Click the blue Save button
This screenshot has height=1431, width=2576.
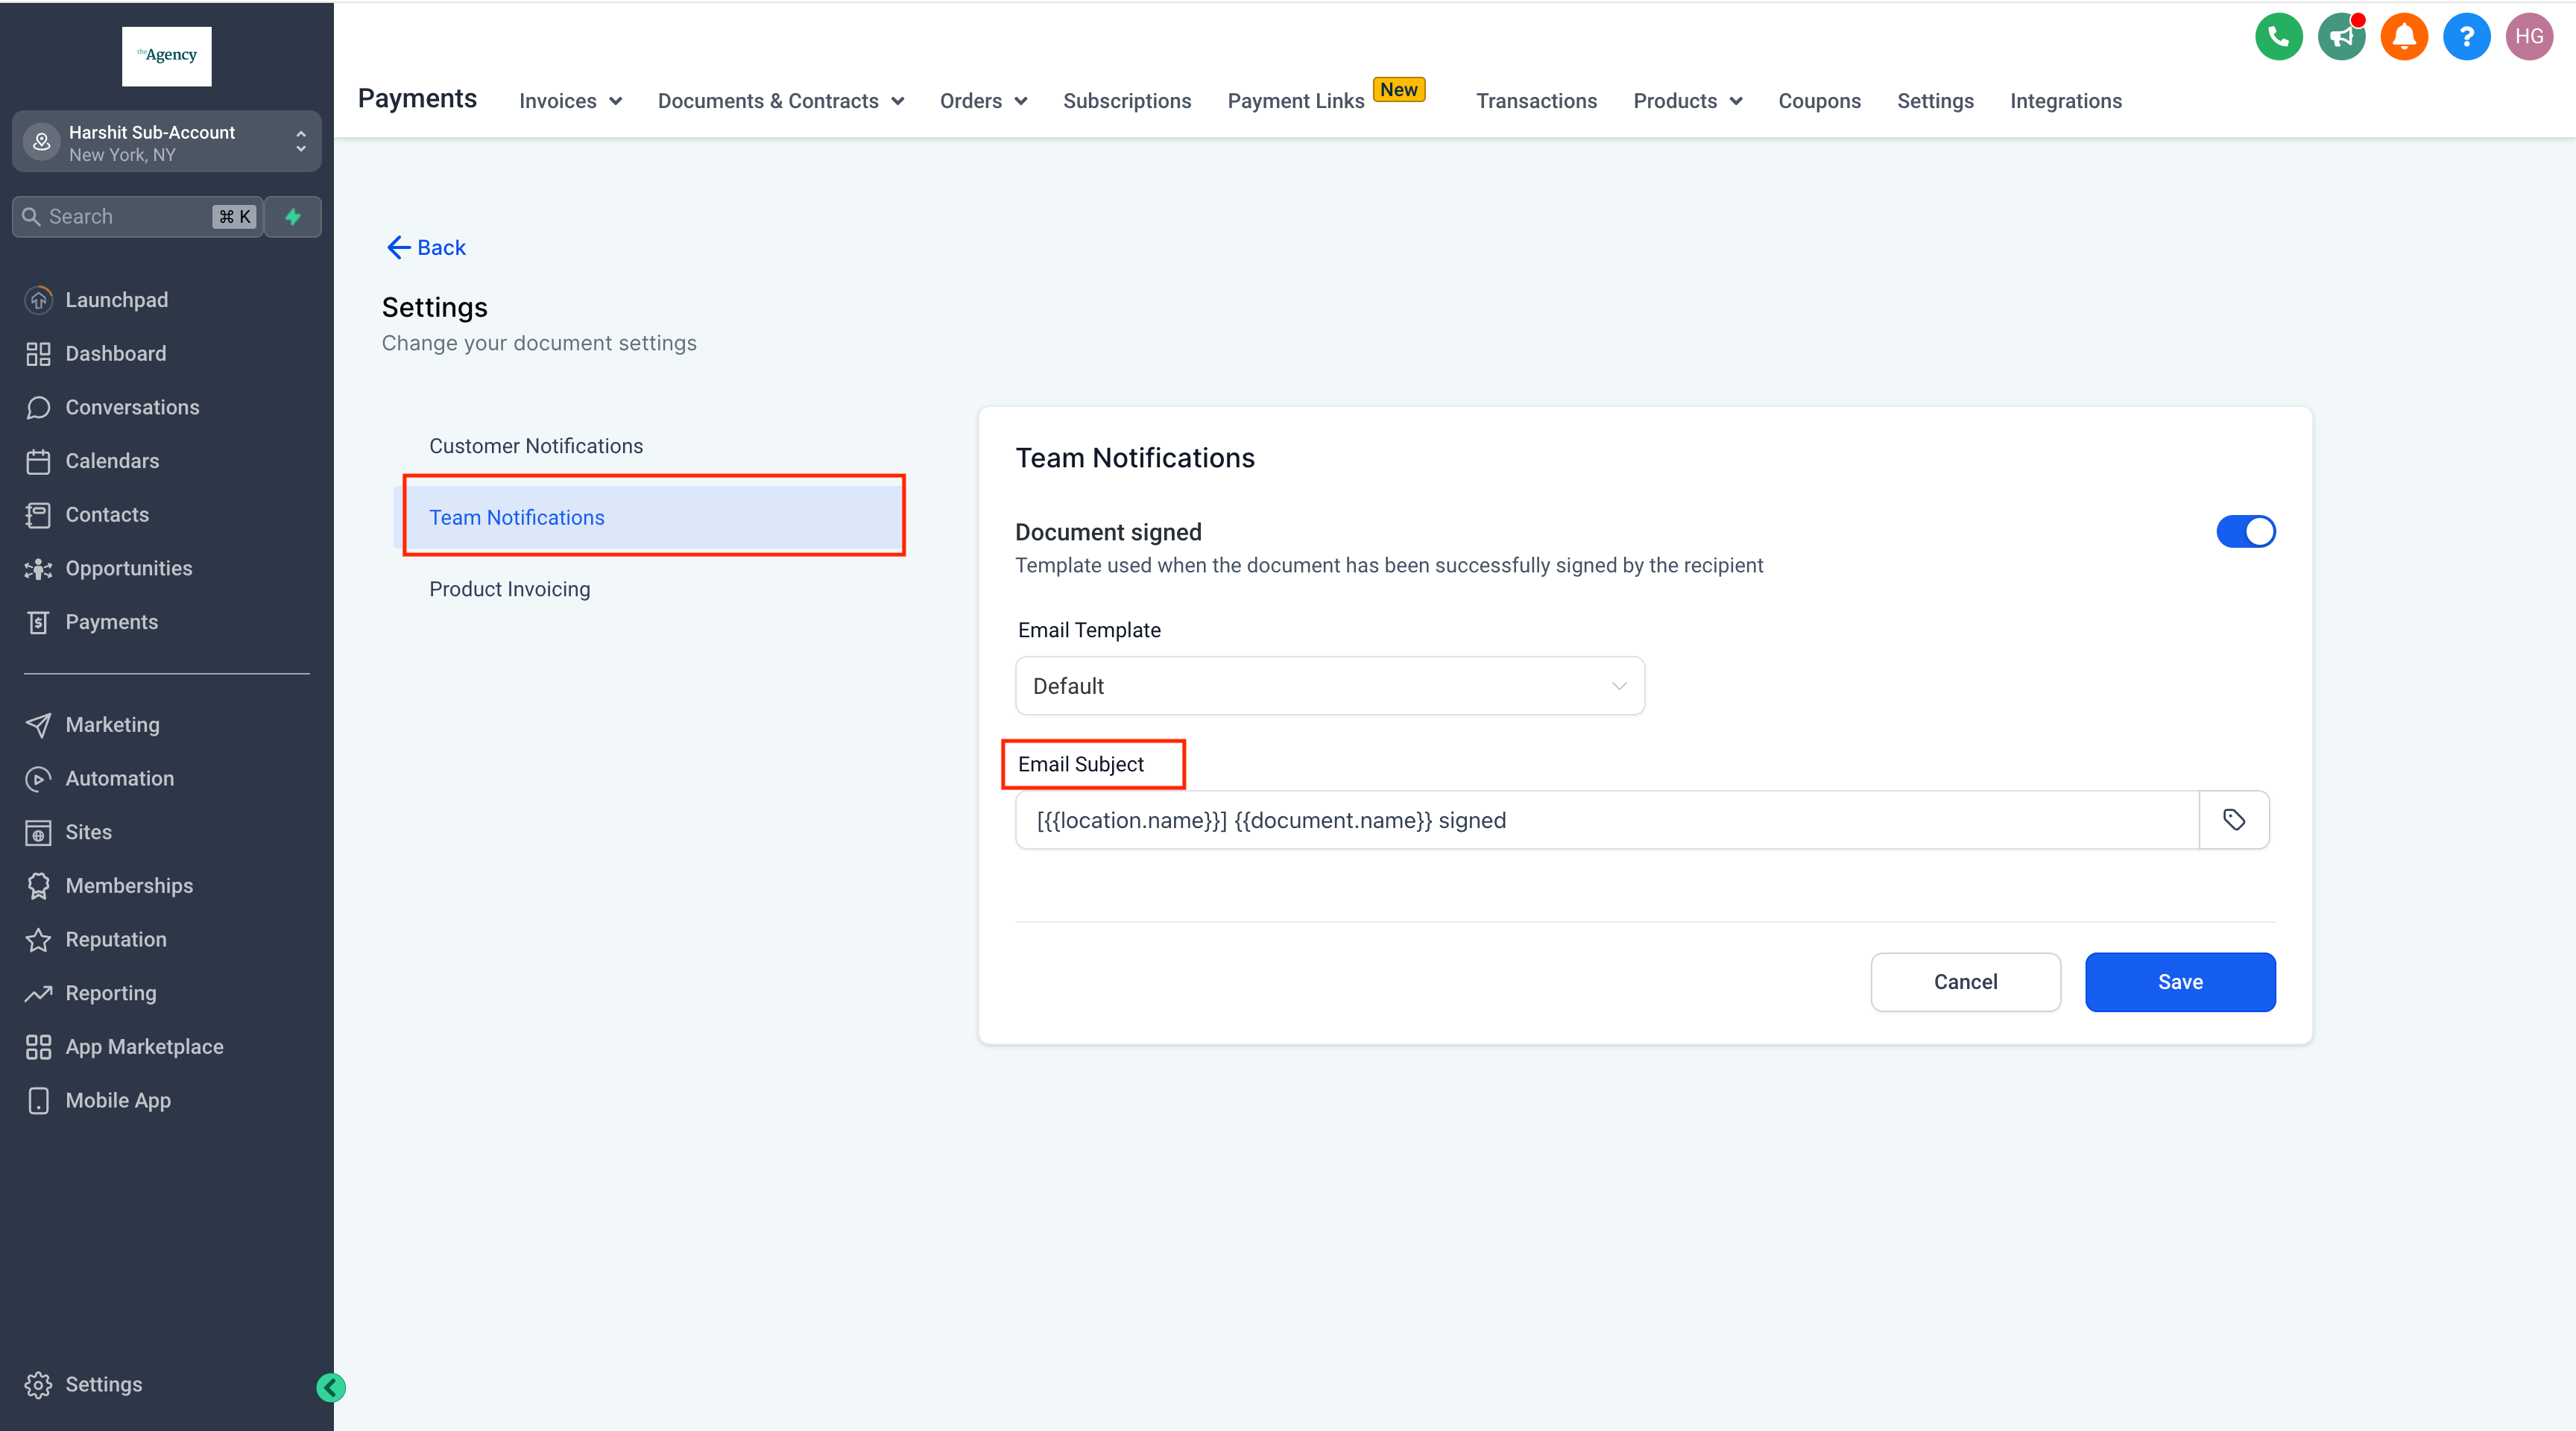click(2179, 982)
